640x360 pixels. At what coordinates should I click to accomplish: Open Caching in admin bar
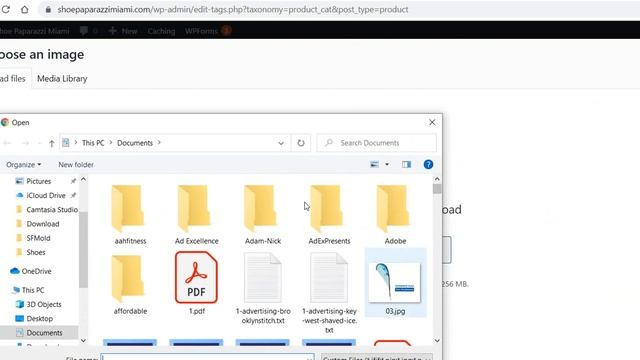[161, 31]
